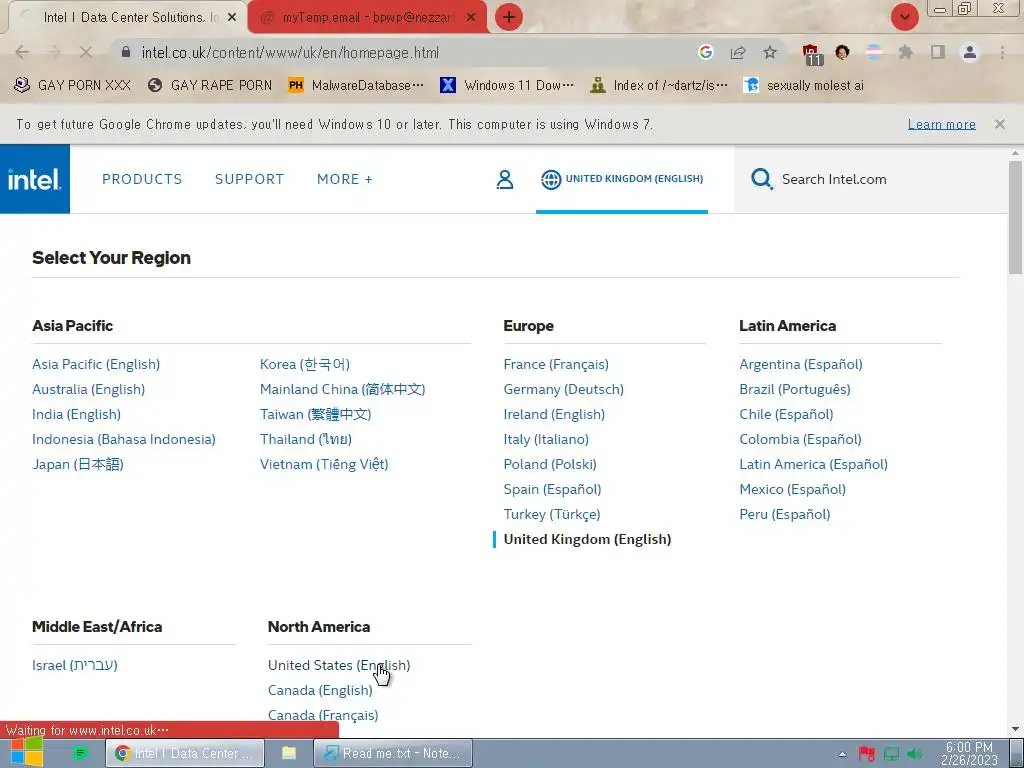
Task: Click the address bar URL
Action: click(x=290, y=53)
